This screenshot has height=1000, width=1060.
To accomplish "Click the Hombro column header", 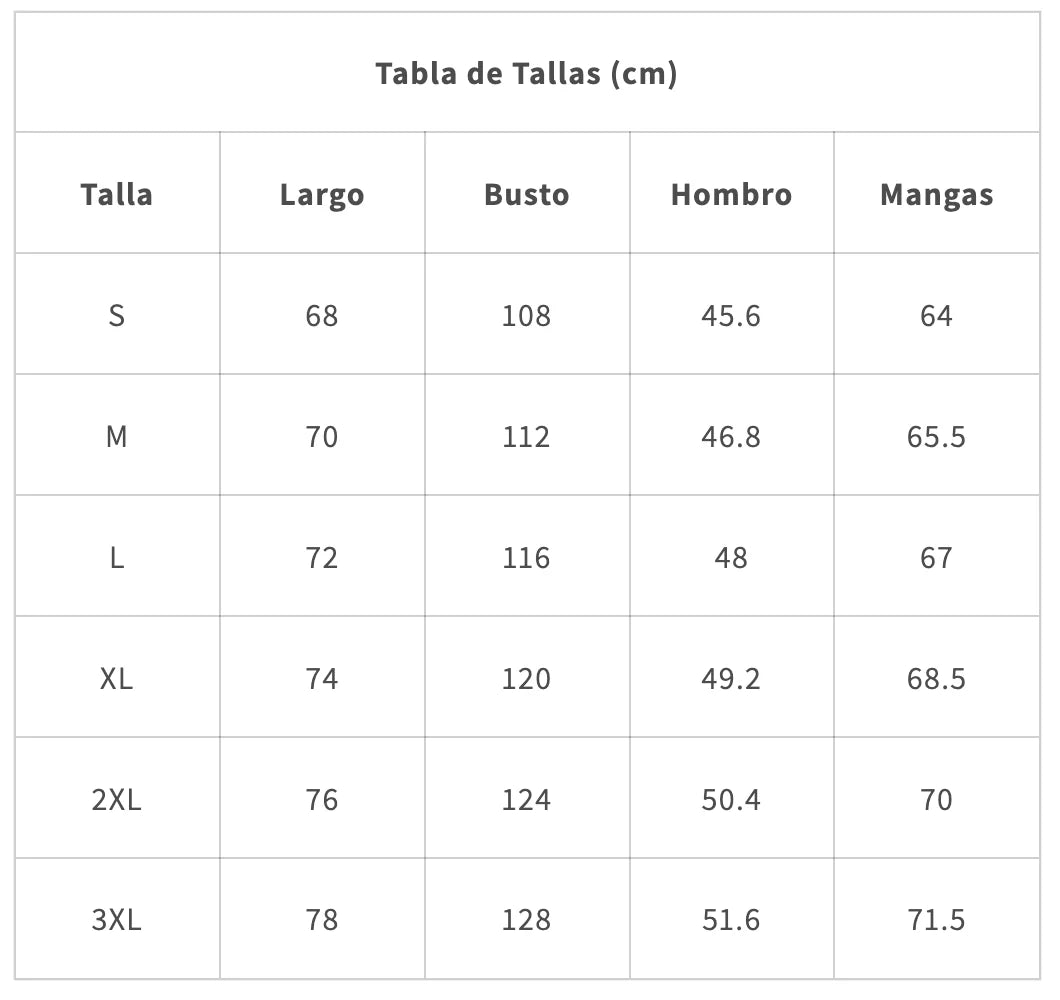I will tap(731, 194).
